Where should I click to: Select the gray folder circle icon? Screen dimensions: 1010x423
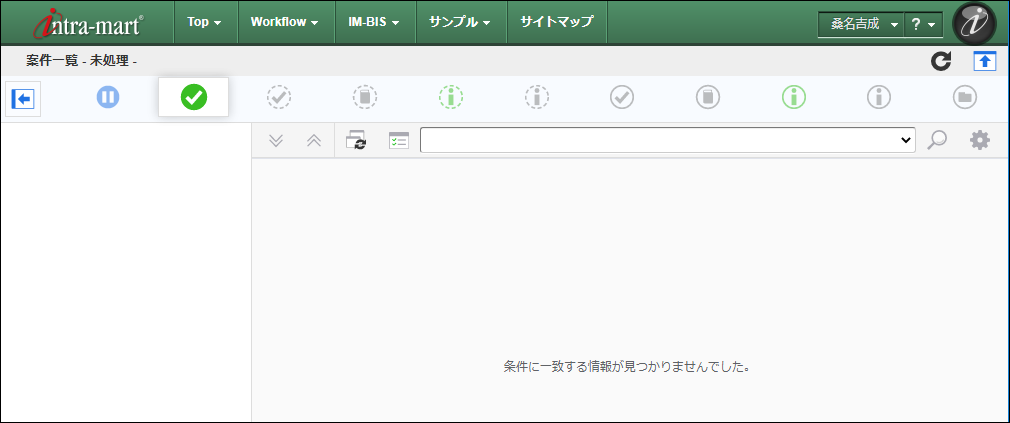(965, 98)
